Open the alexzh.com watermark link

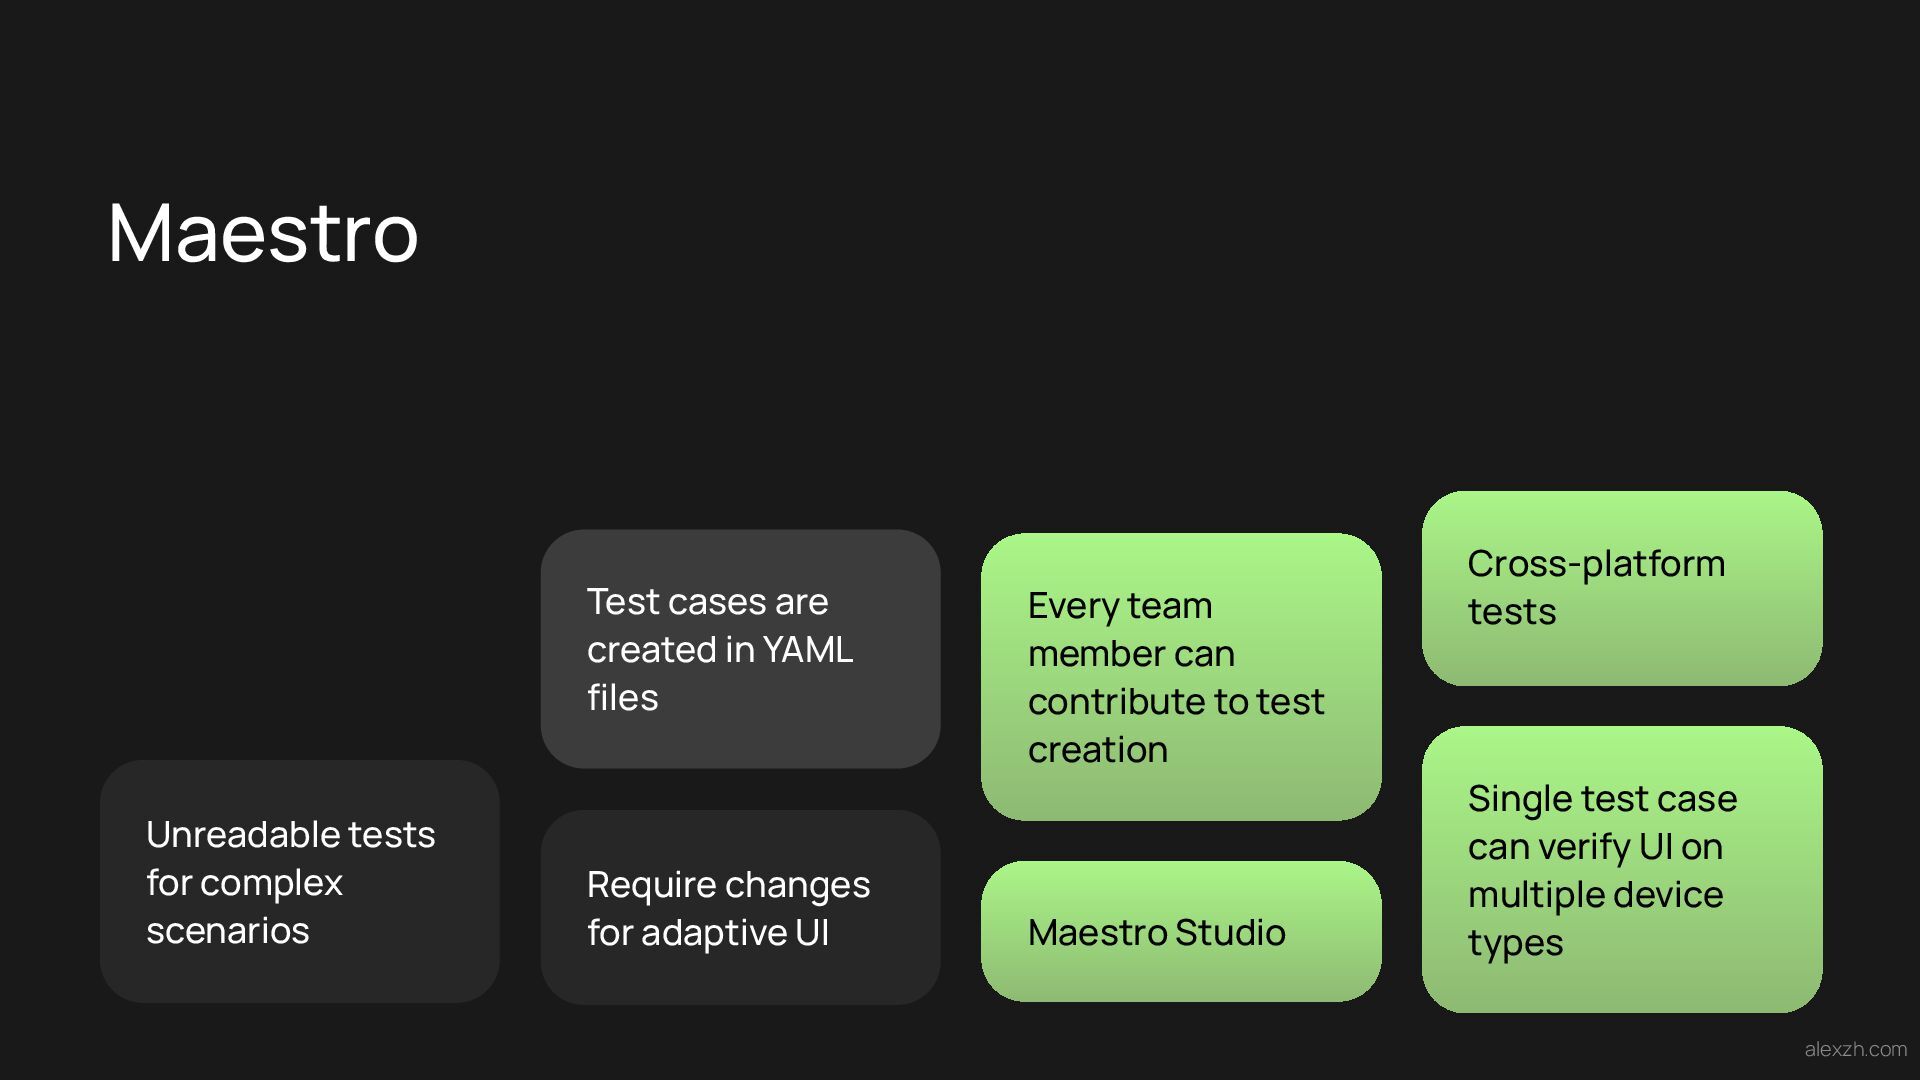tap(1855, 1049)
